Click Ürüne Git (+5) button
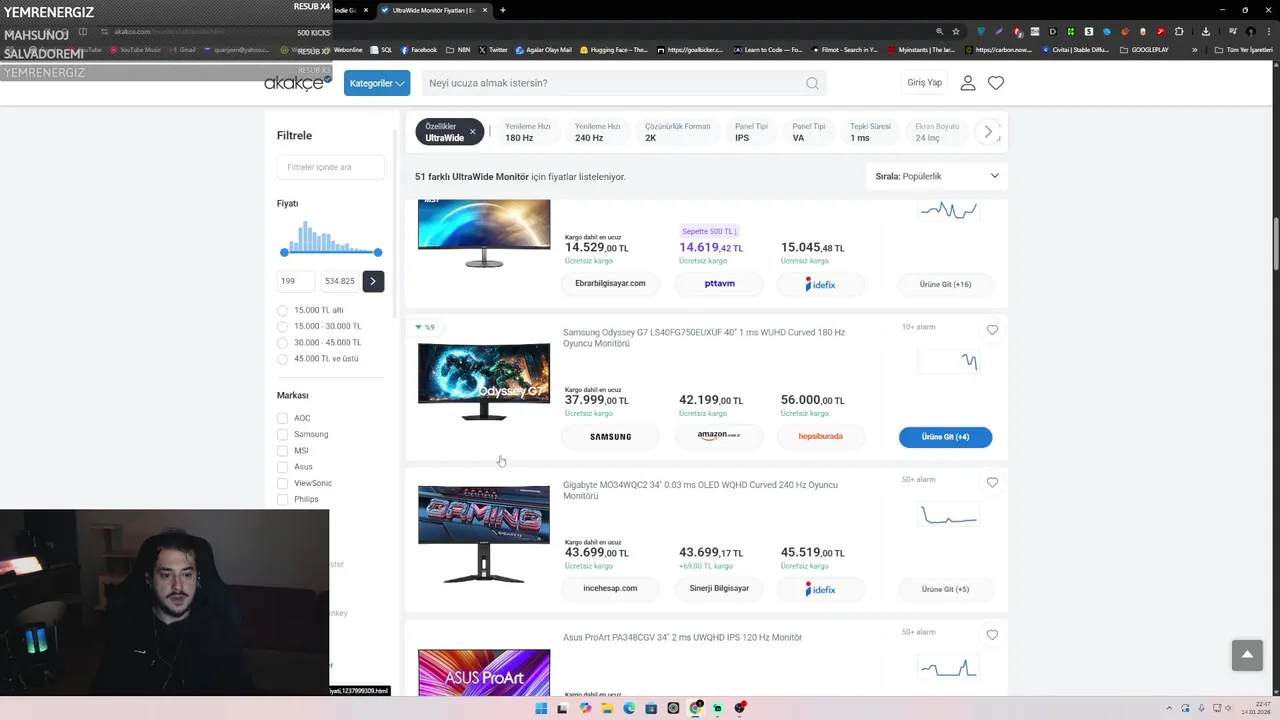The width and height of the screenshot is (1280, 720). [945, 589]
